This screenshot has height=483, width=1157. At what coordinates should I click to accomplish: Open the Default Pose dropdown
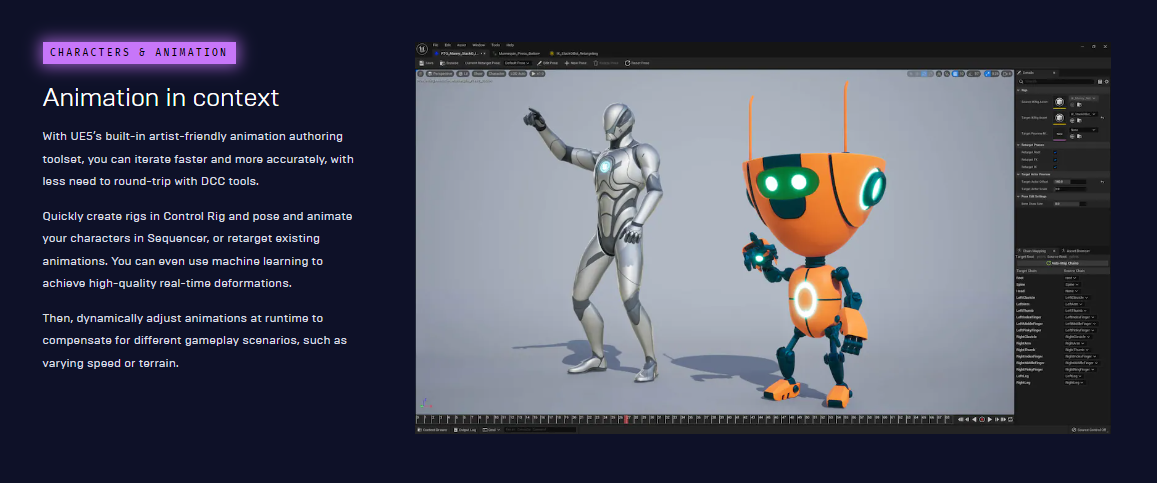point(517,62)
